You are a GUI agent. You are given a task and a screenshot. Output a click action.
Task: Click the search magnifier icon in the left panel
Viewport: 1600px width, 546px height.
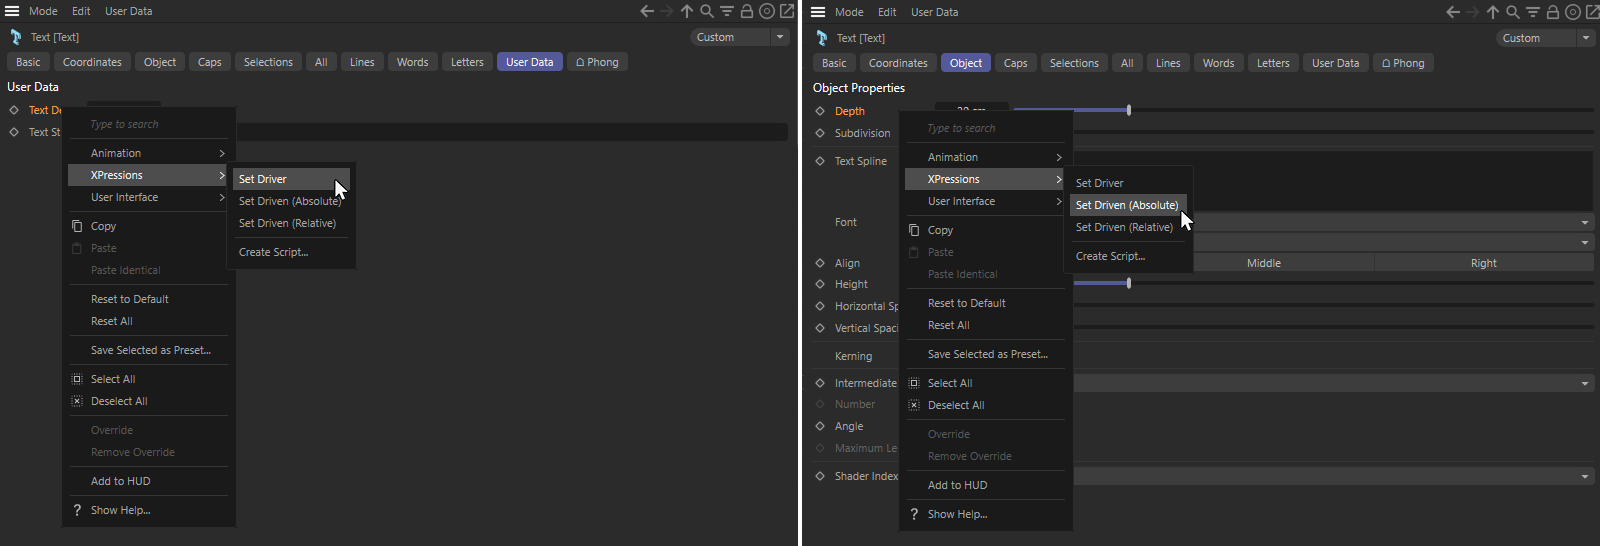click(707, 11)
